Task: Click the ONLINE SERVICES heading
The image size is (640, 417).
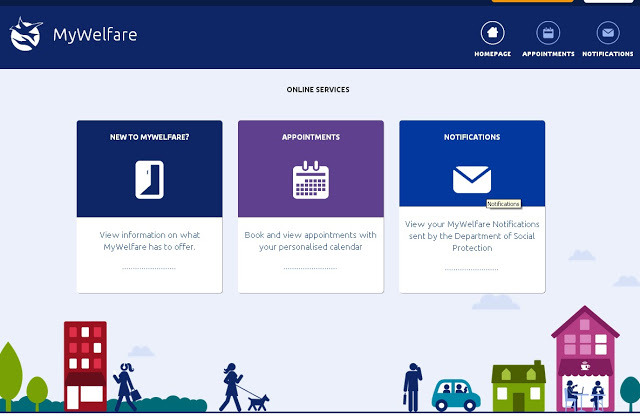Action: pyautogui.click(x=318, y=90)
